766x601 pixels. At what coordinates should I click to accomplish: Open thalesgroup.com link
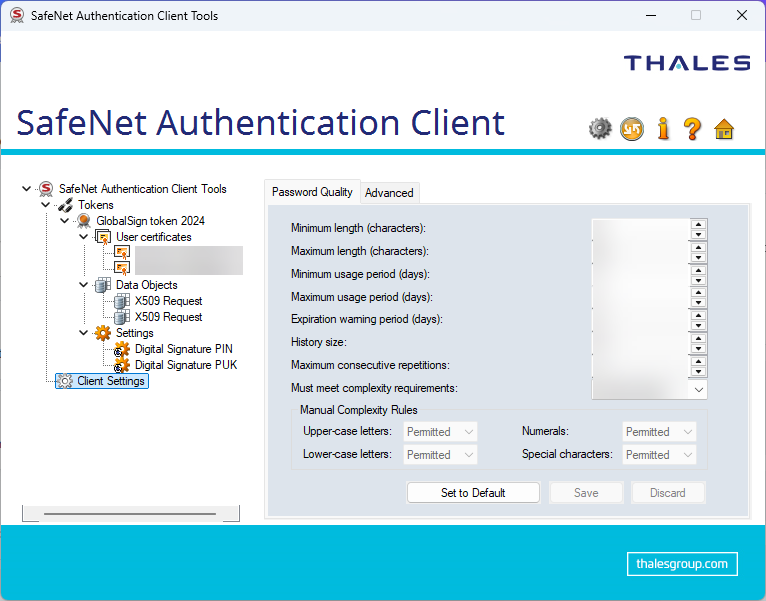click(682, 564)
